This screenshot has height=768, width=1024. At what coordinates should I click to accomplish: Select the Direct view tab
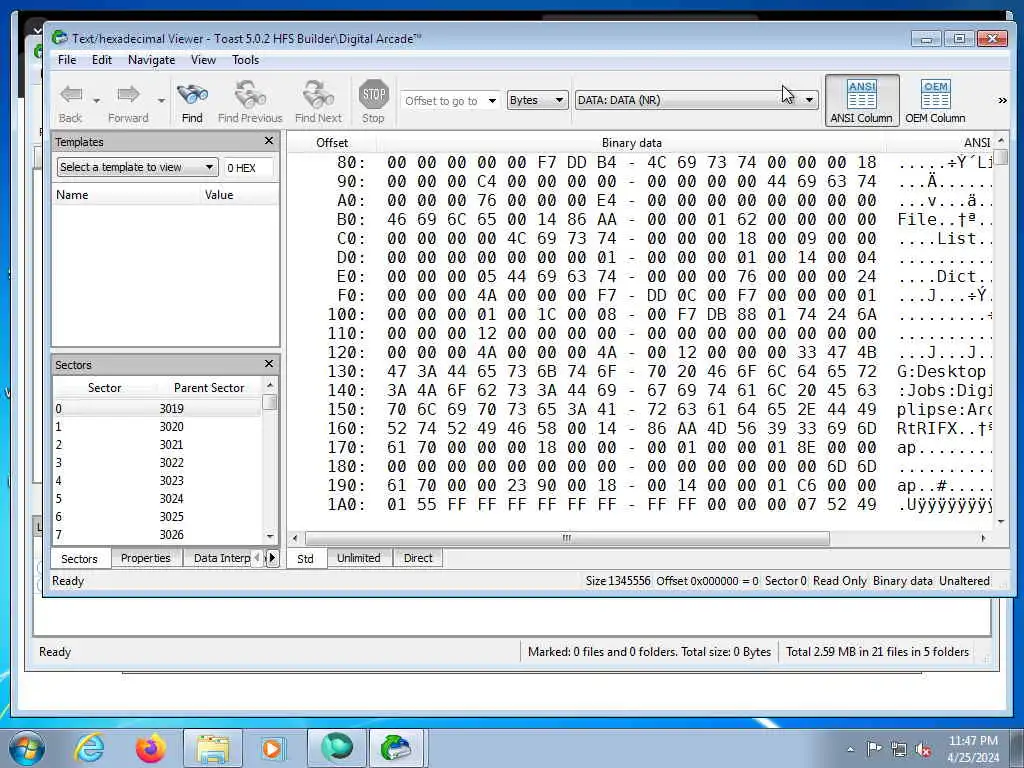[x=418, y=558]
